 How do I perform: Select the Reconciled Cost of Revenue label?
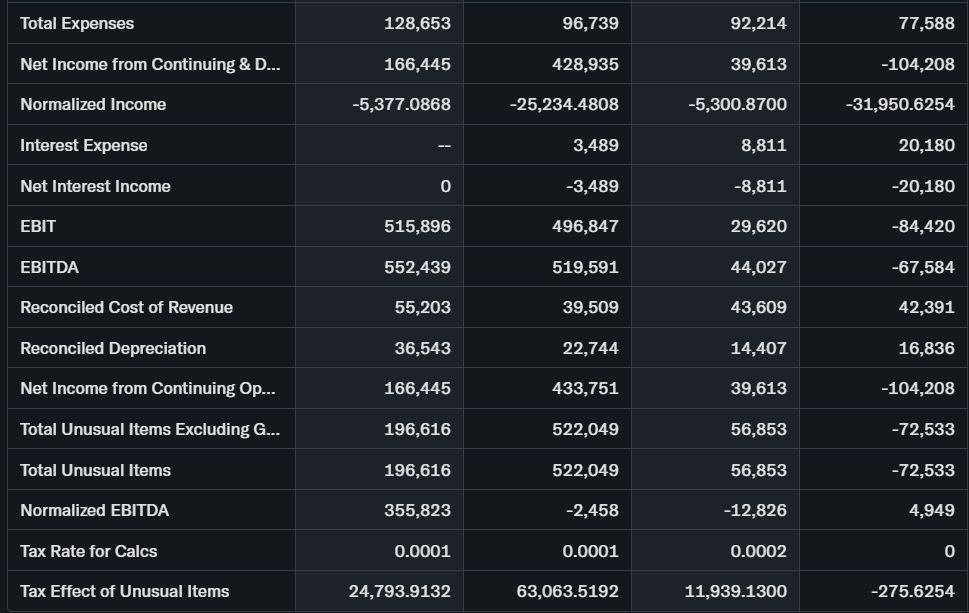(126, 307)
